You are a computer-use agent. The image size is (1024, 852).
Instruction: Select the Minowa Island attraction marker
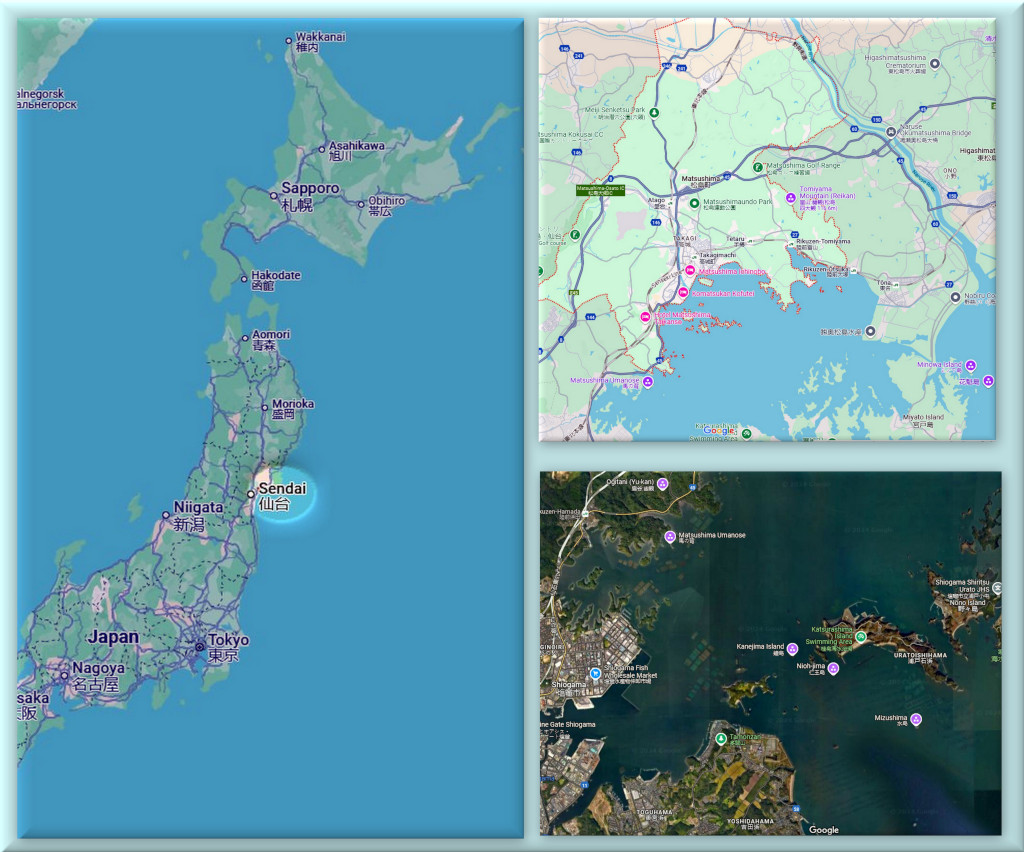point(970,365)
